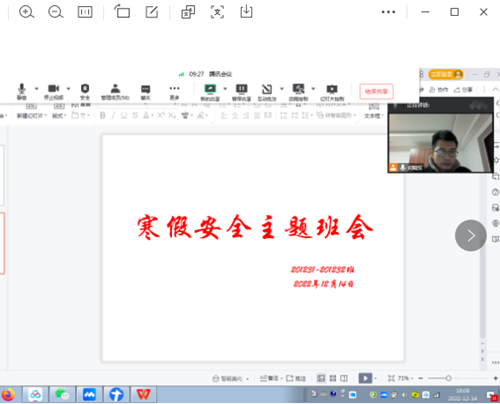This screenshot has height=404, width=500.
Task: Switch to slide sorter view
Action: pyautogui.click(x=333, y=378)
